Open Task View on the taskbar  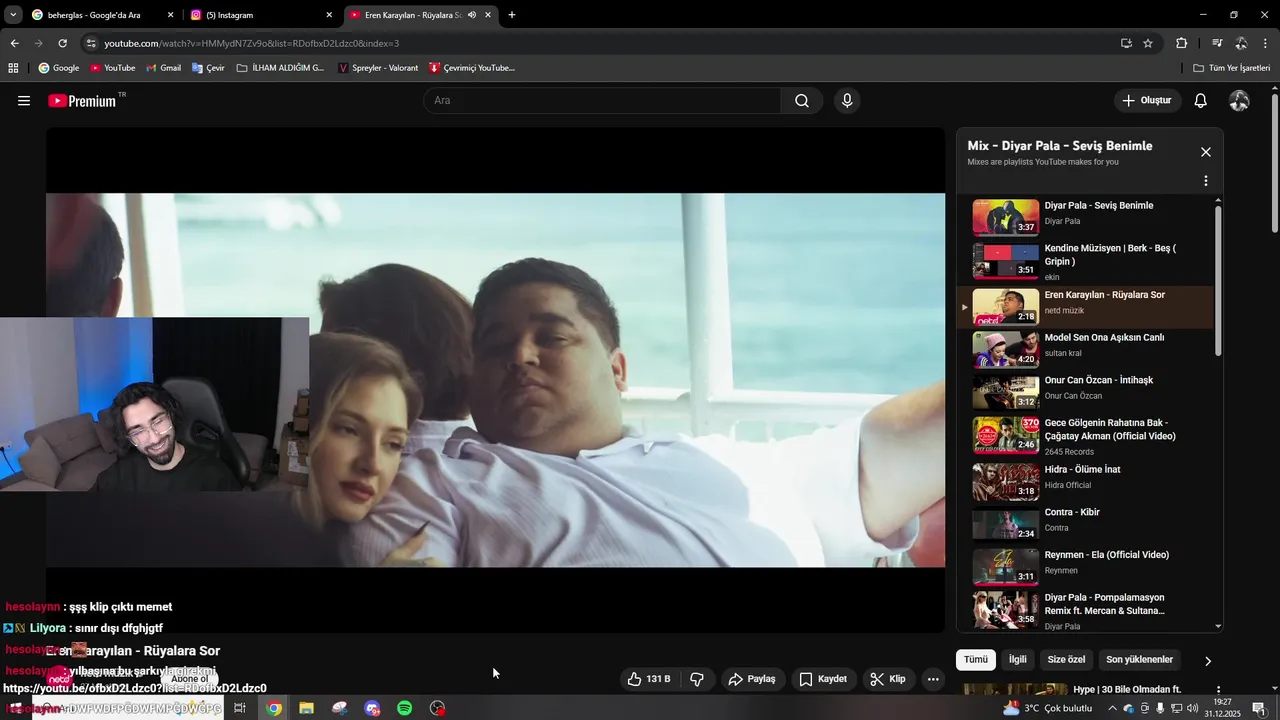coord(240,708)
